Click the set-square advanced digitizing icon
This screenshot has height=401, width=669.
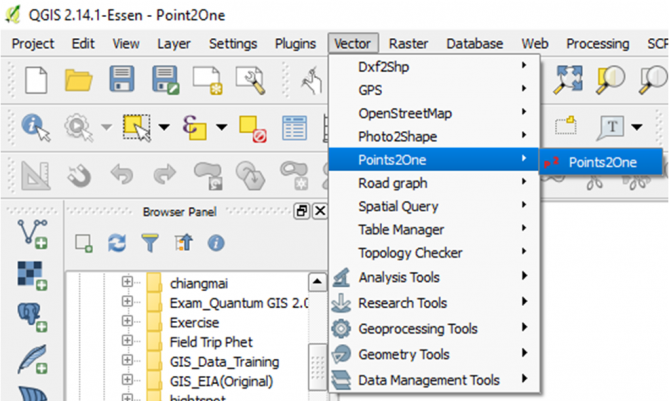coord(35,175)
